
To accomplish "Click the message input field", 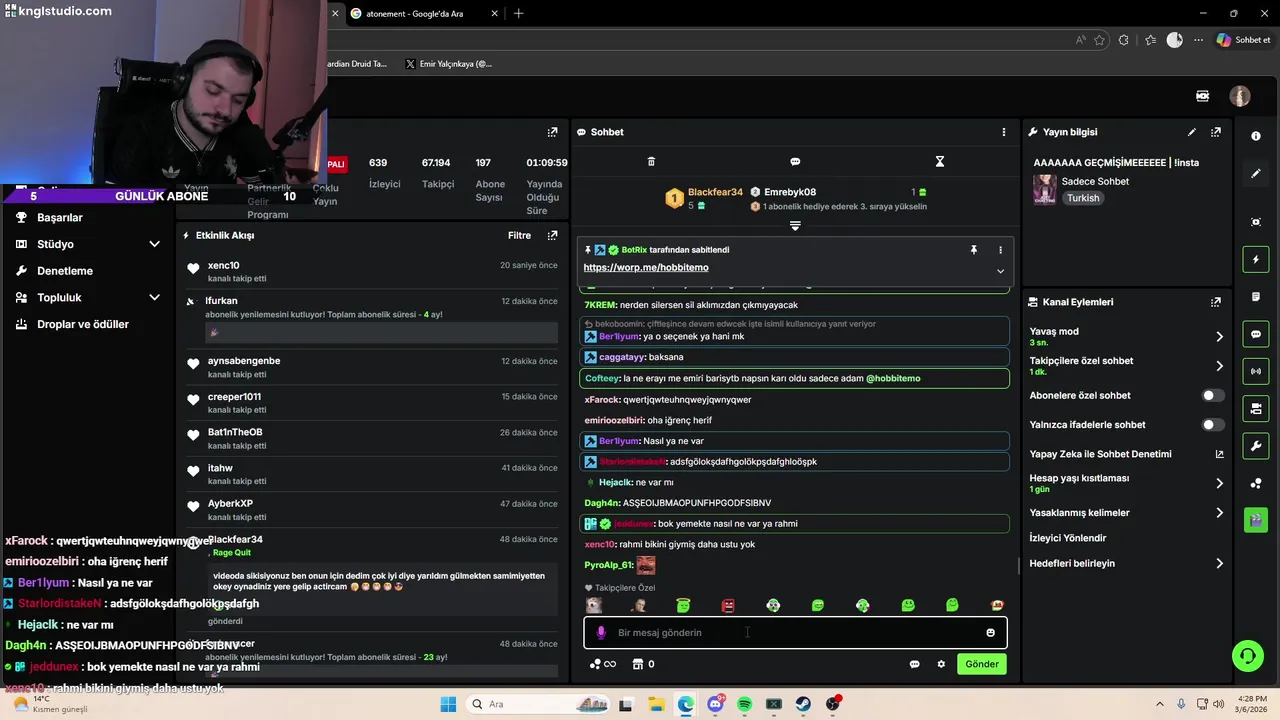I will pos(795,633).
